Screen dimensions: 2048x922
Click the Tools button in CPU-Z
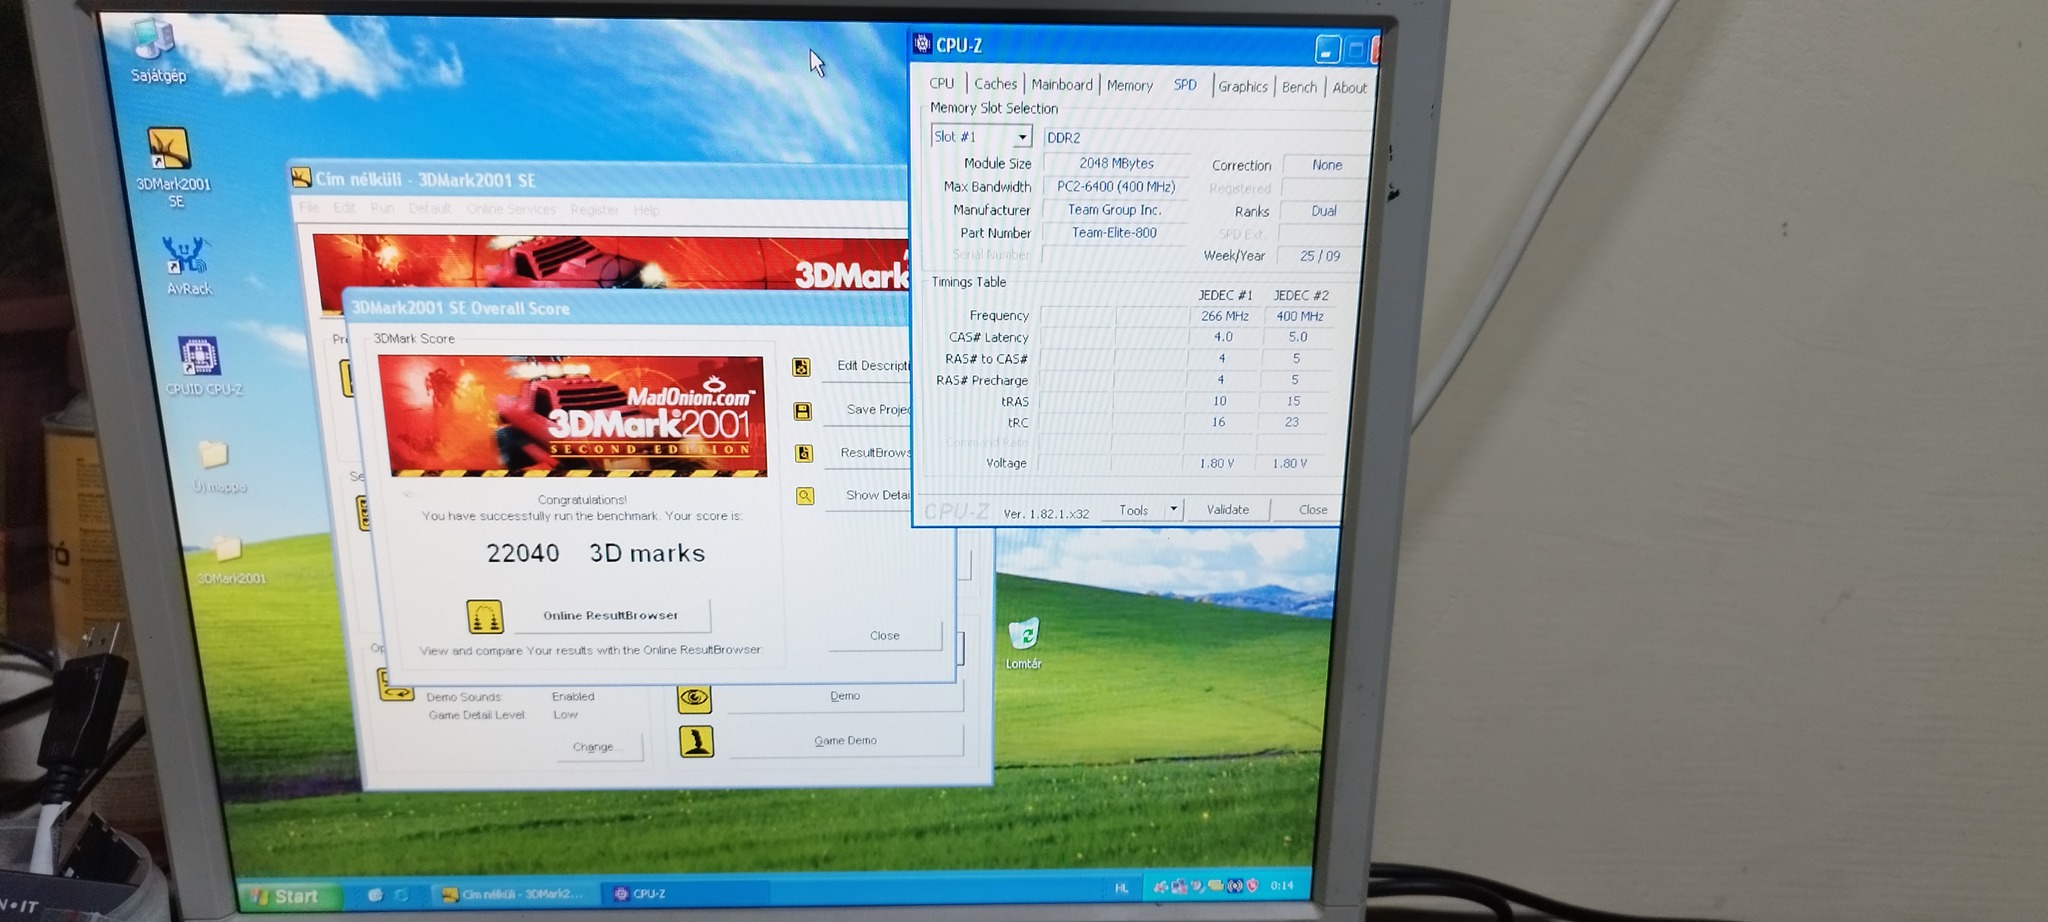1134,510
